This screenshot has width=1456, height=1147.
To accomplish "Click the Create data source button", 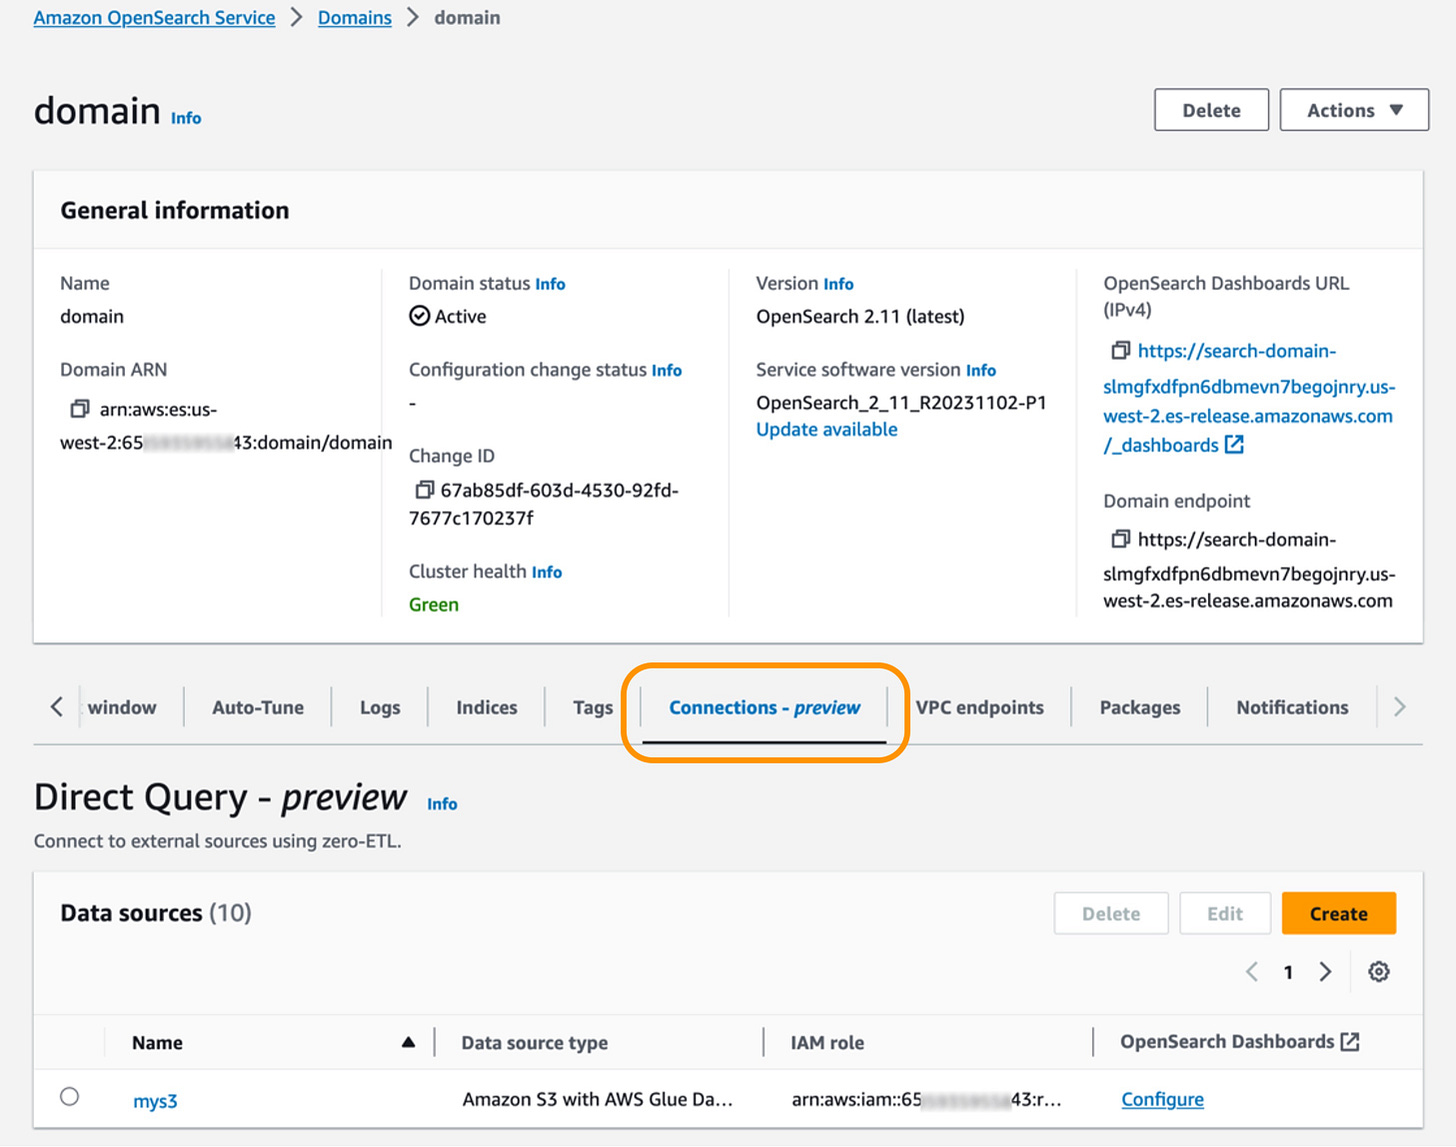I will click(x=1339, y=913).
